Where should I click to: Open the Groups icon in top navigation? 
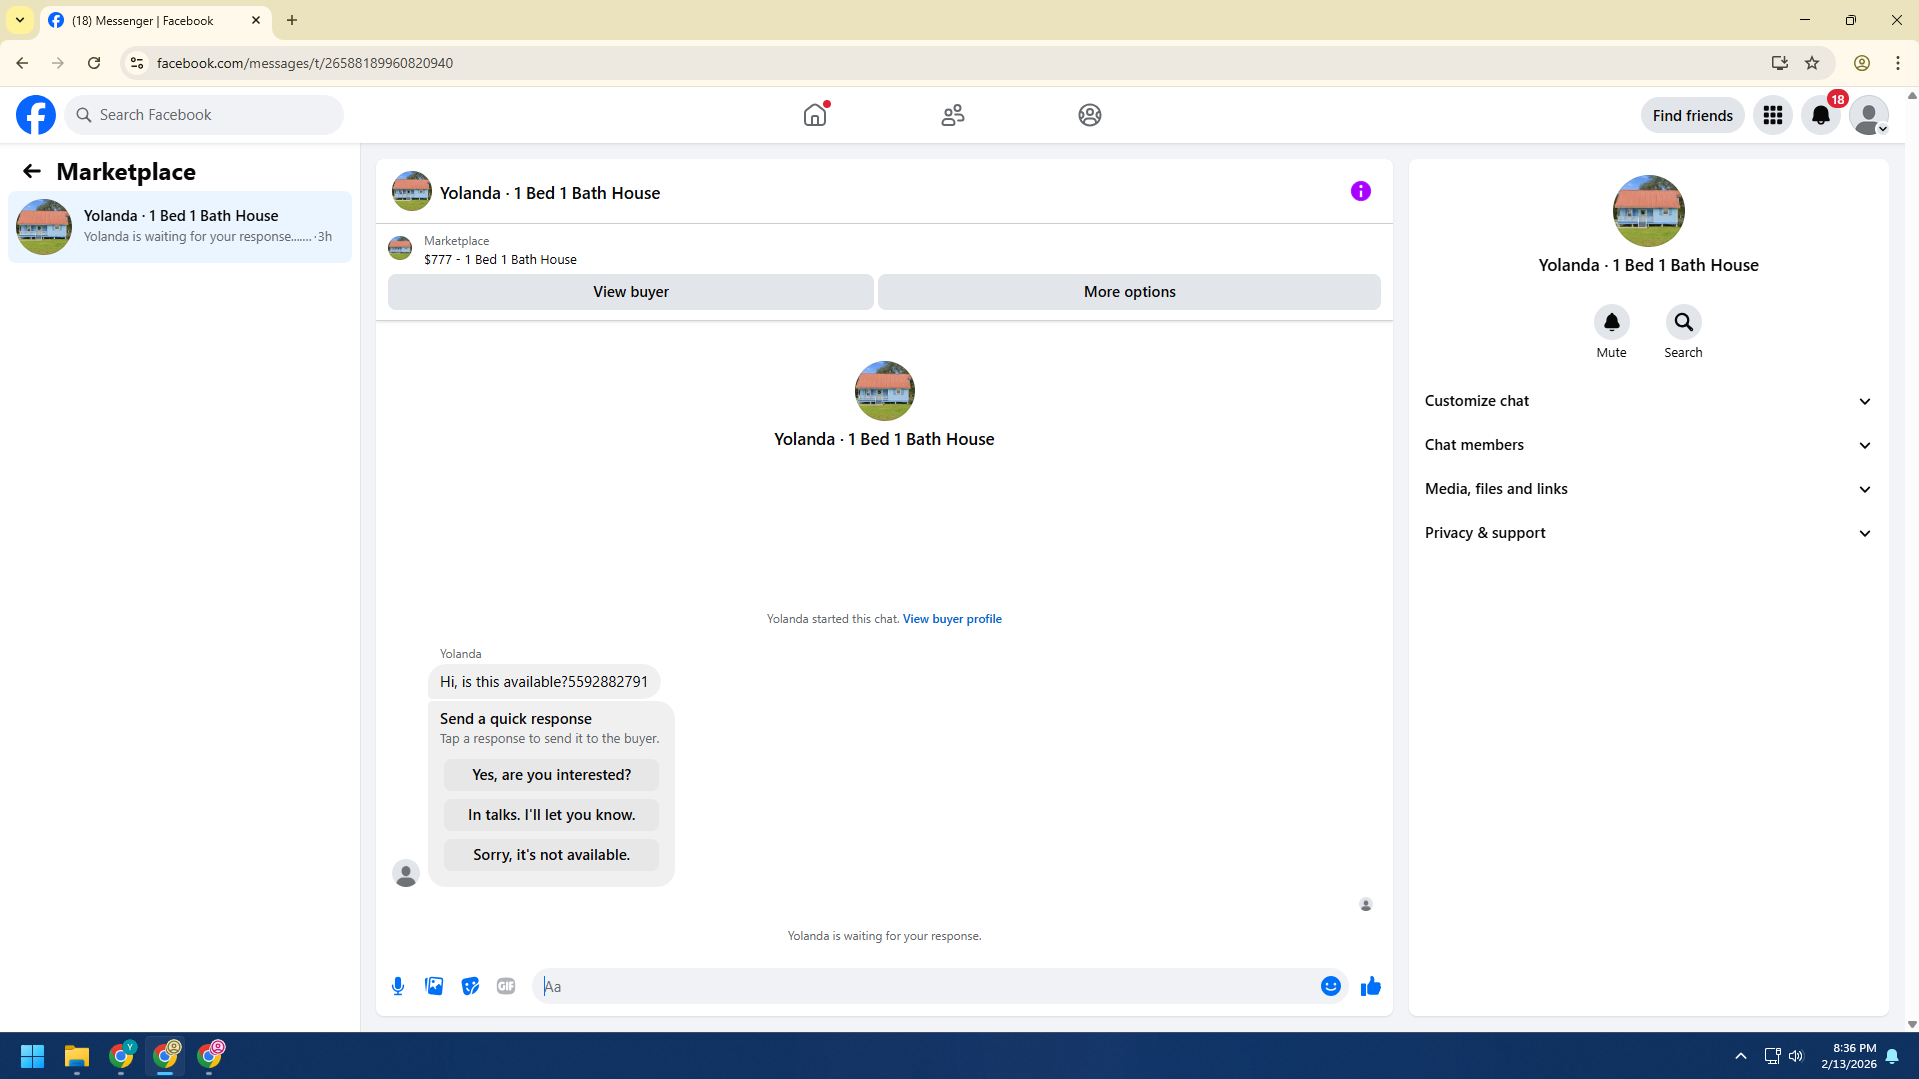pyautogui.click(x=1090, y=115)
